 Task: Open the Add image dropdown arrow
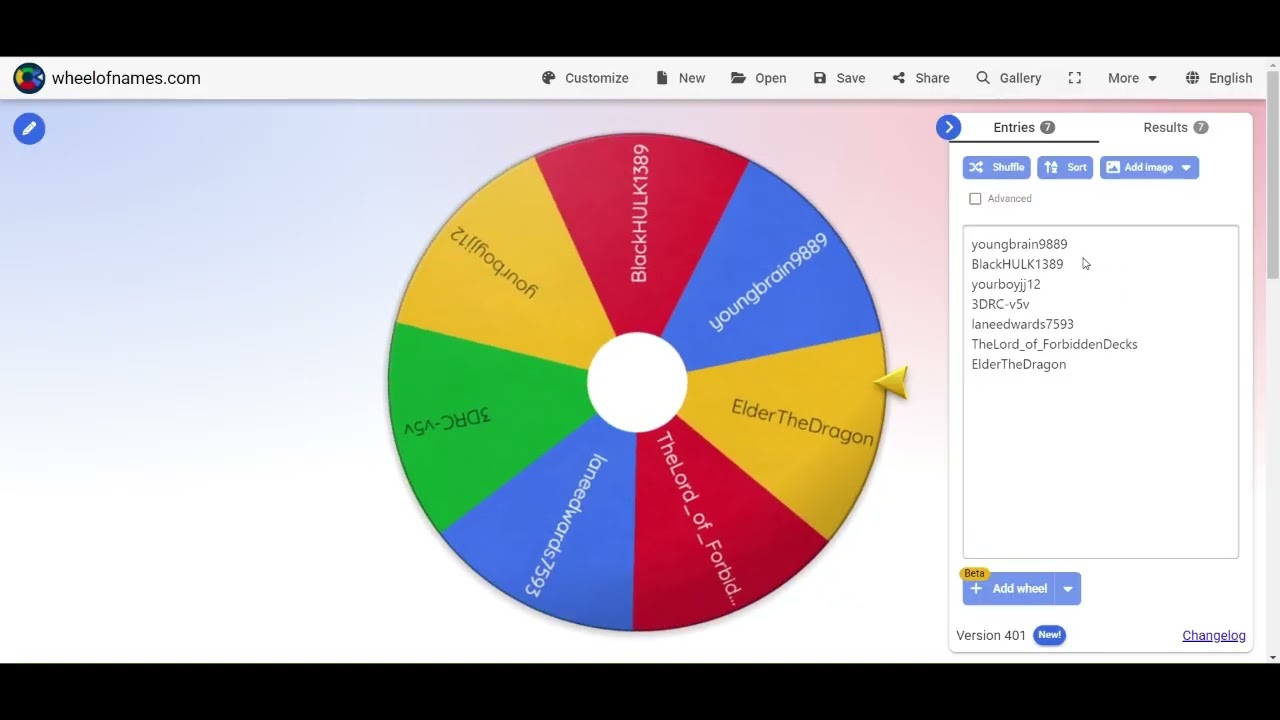1186,167
